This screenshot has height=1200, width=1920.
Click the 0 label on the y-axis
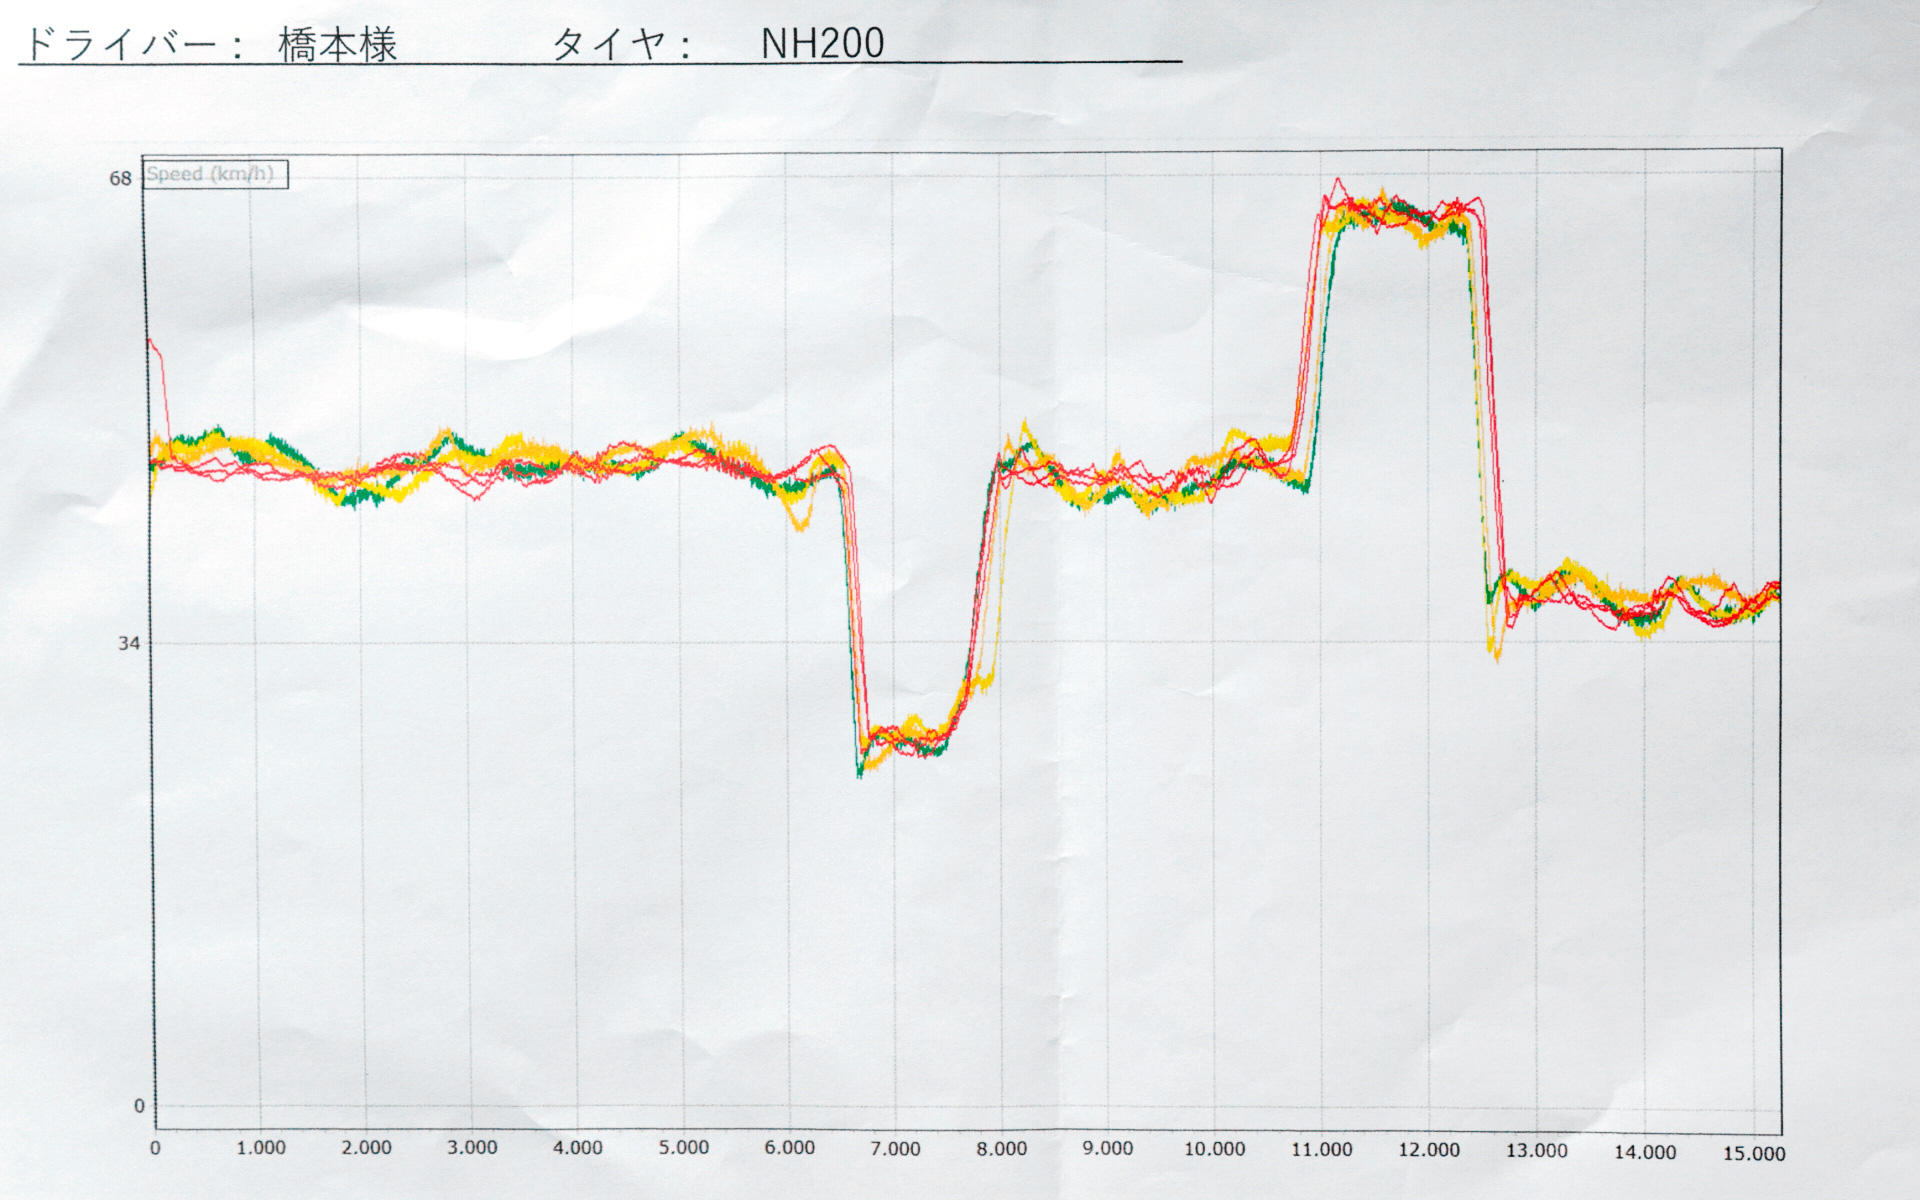pos(139,1106)
